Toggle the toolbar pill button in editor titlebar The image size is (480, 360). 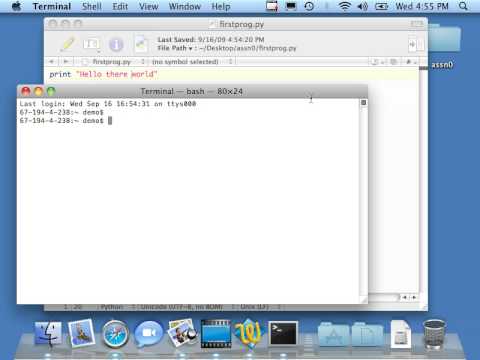click(x=417, y=24)
